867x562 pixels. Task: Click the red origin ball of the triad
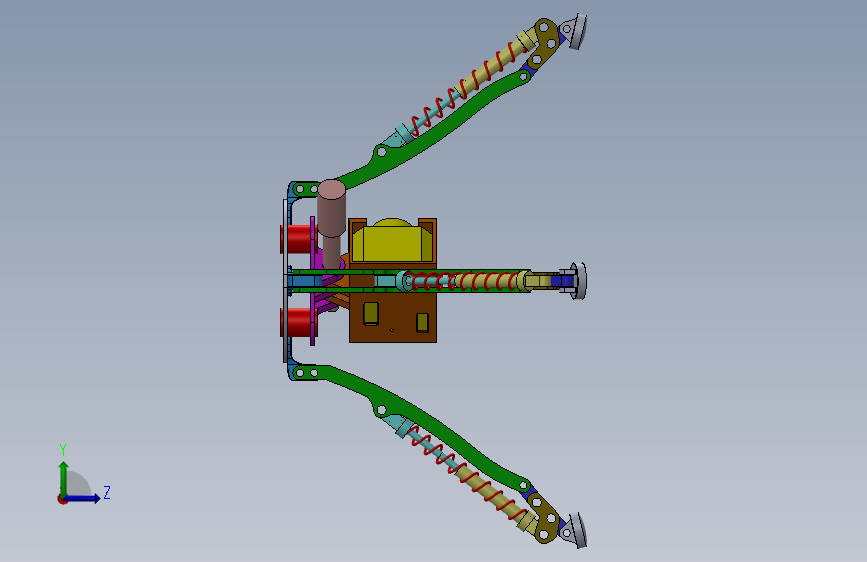[62, 500]
